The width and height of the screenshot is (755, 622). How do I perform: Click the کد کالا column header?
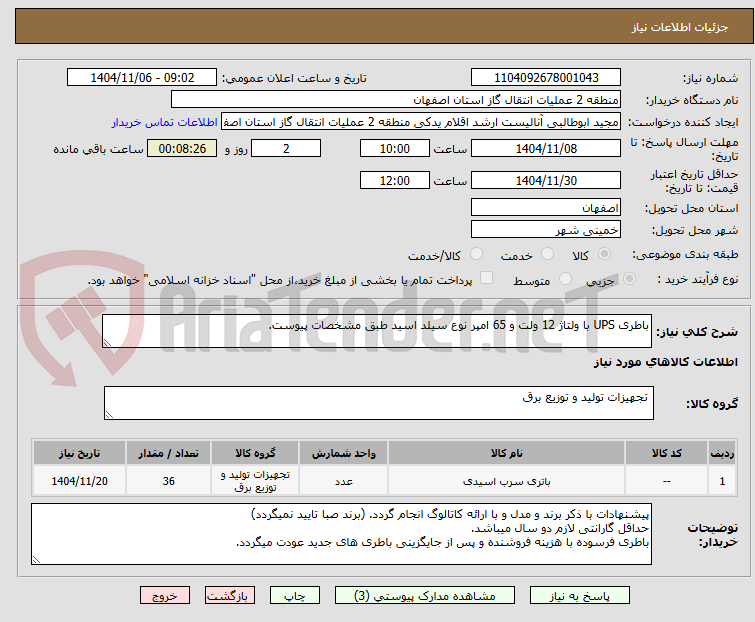pyautogui.click(x=666, y=453)
